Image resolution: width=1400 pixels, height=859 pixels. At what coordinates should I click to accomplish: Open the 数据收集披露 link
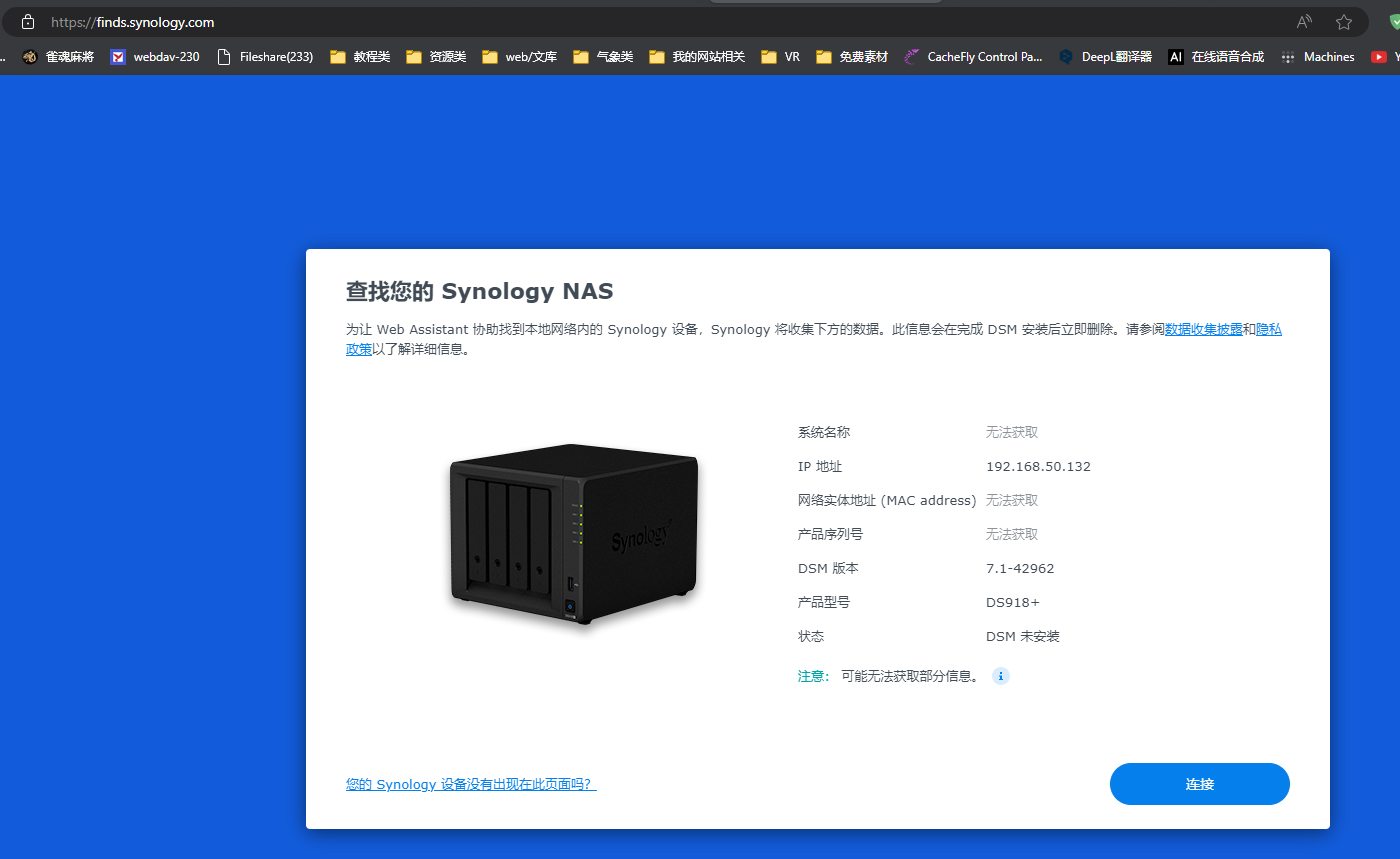pos(1204,329)
